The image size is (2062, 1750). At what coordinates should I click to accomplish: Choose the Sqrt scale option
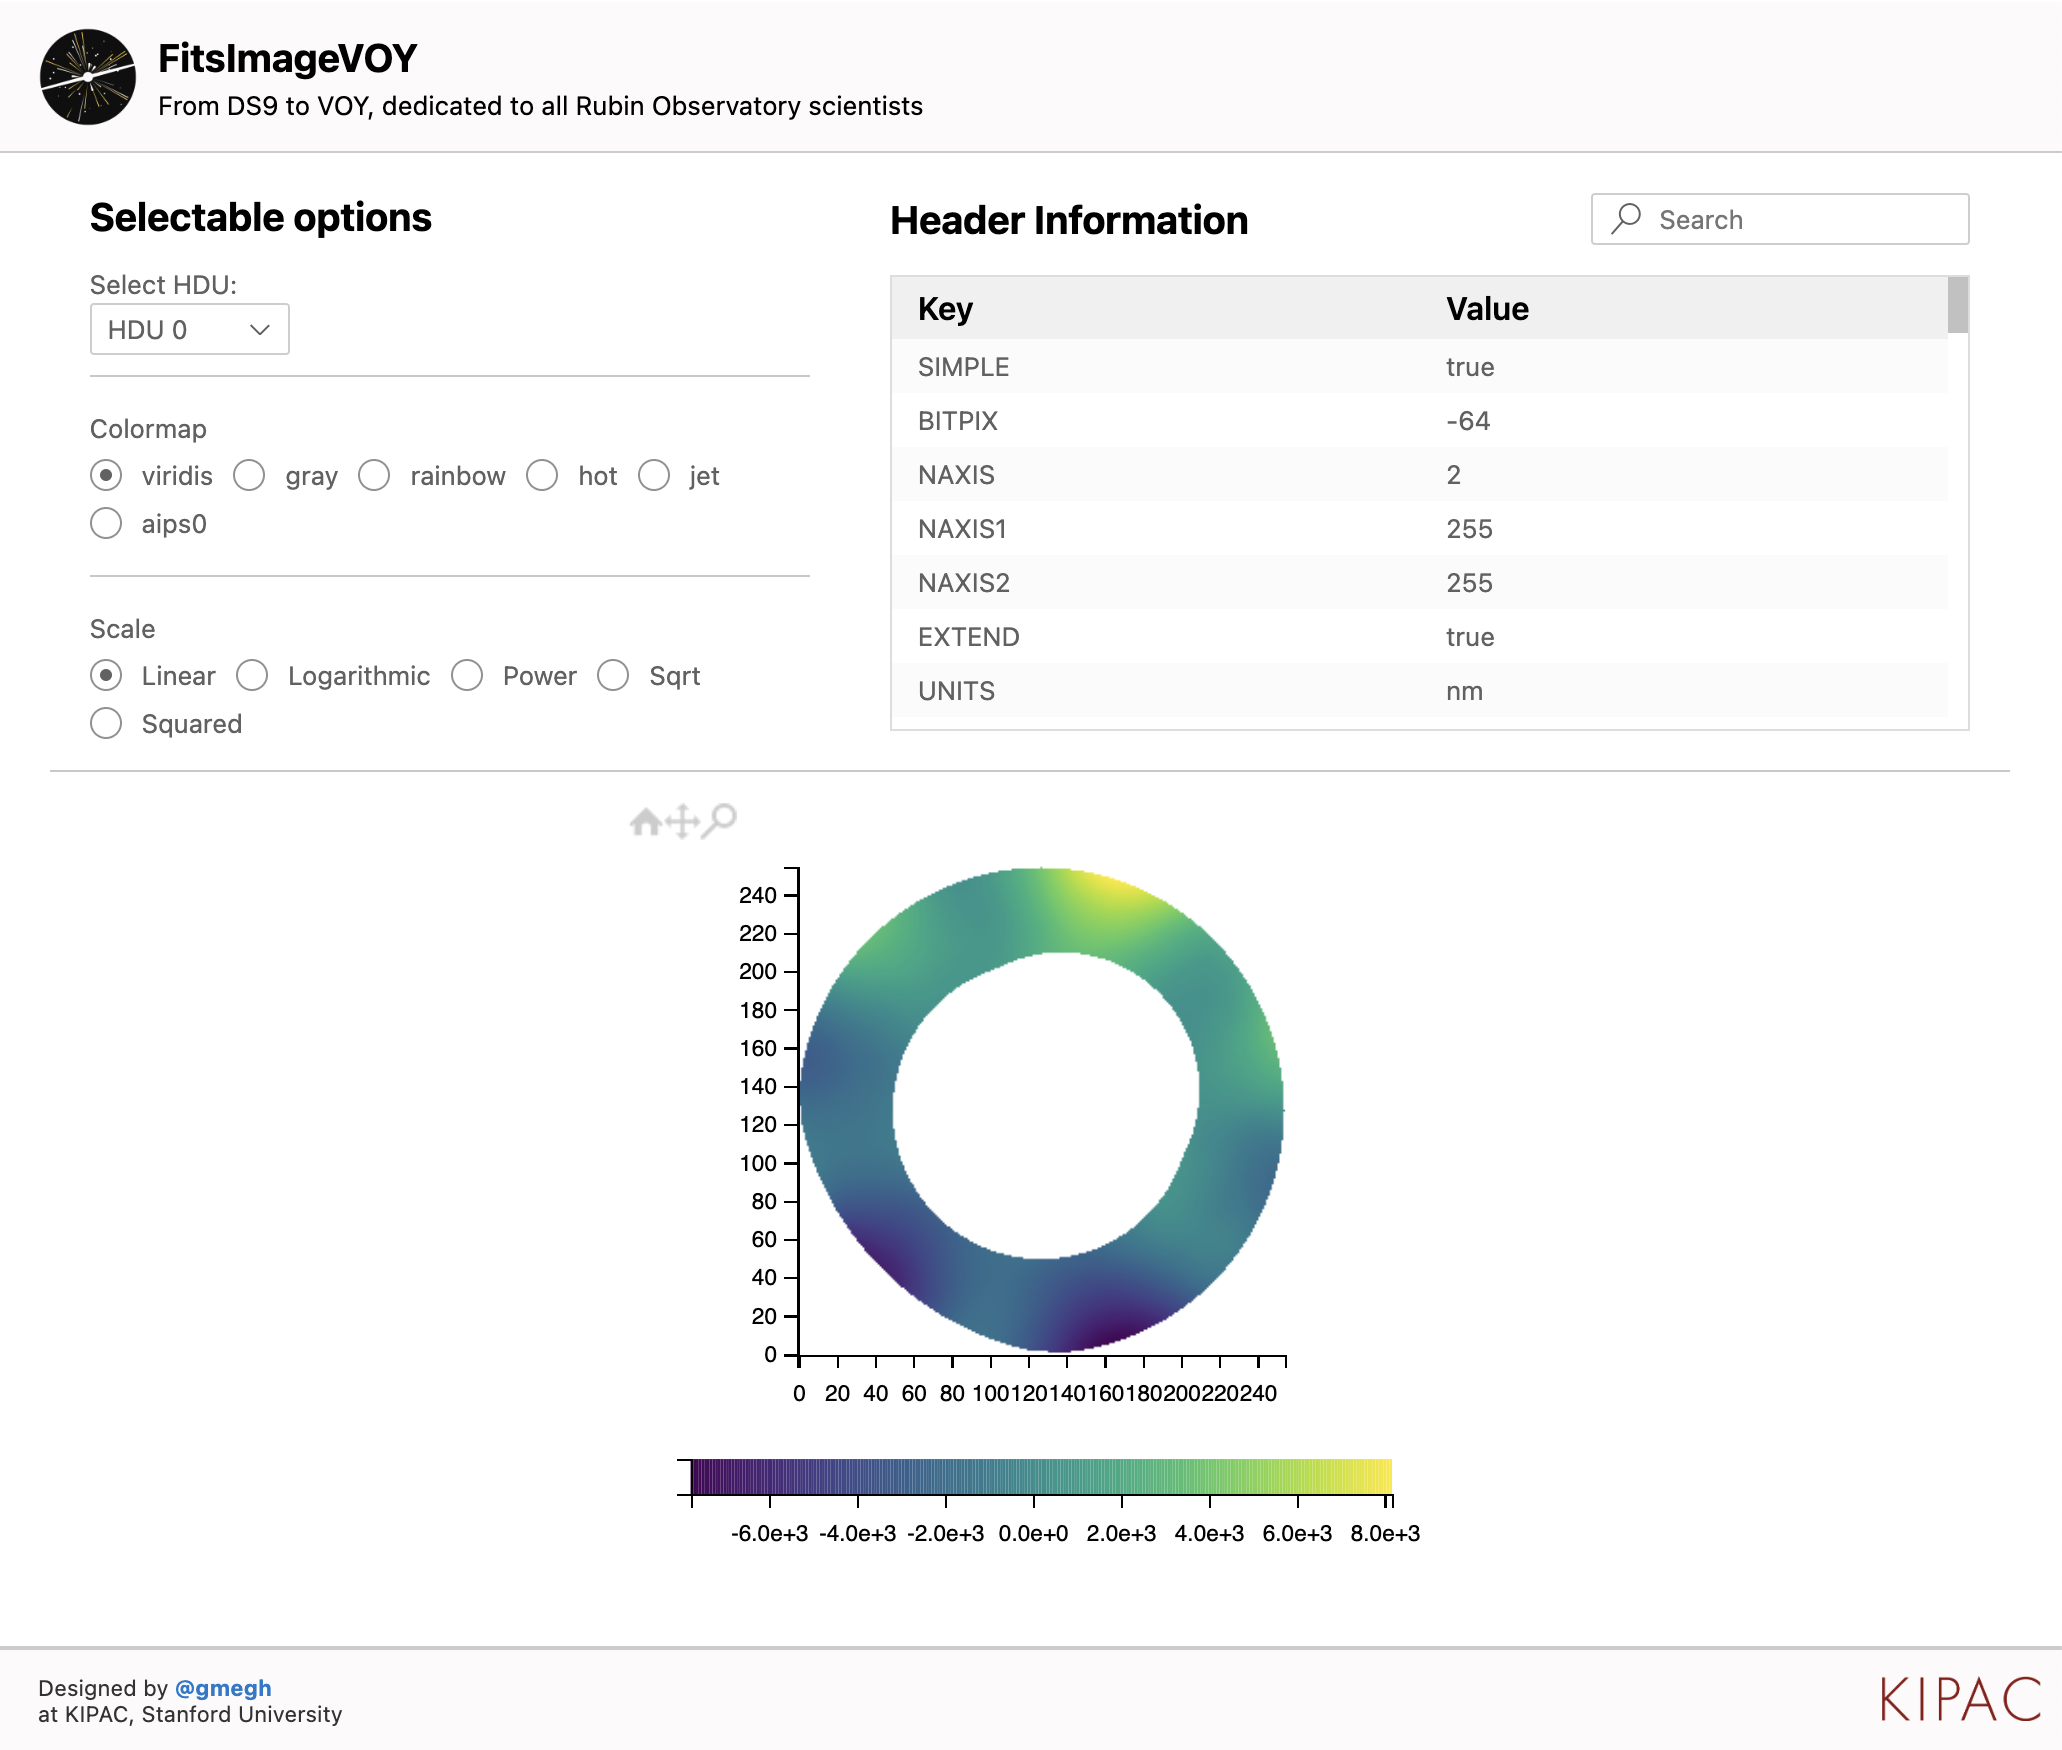(613, 675)
